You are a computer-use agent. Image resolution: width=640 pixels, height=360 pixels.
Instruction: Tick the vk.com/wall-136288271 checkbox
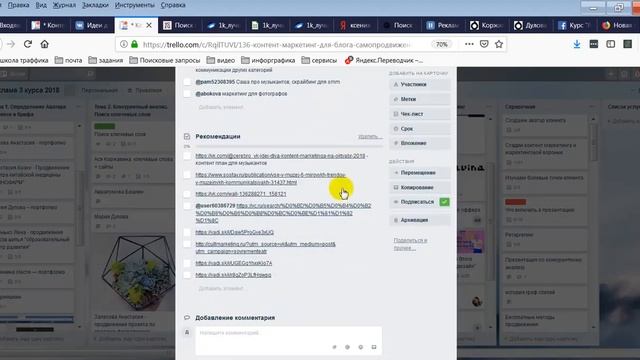tap(187, 194)
